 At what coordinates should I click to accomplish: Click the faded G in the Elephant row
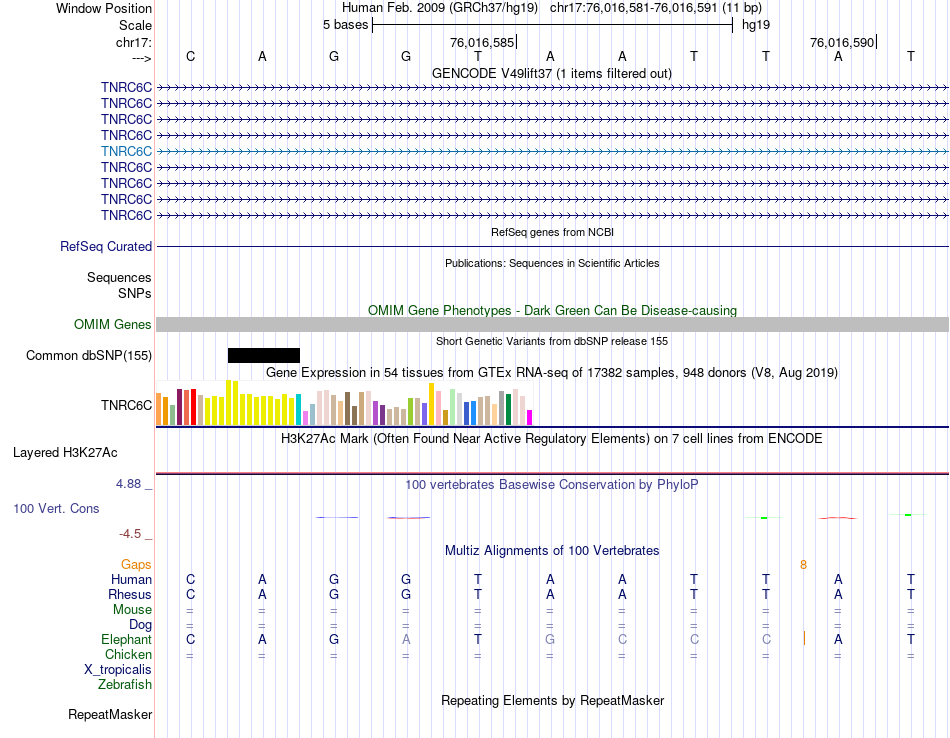[x=550, y=639]
